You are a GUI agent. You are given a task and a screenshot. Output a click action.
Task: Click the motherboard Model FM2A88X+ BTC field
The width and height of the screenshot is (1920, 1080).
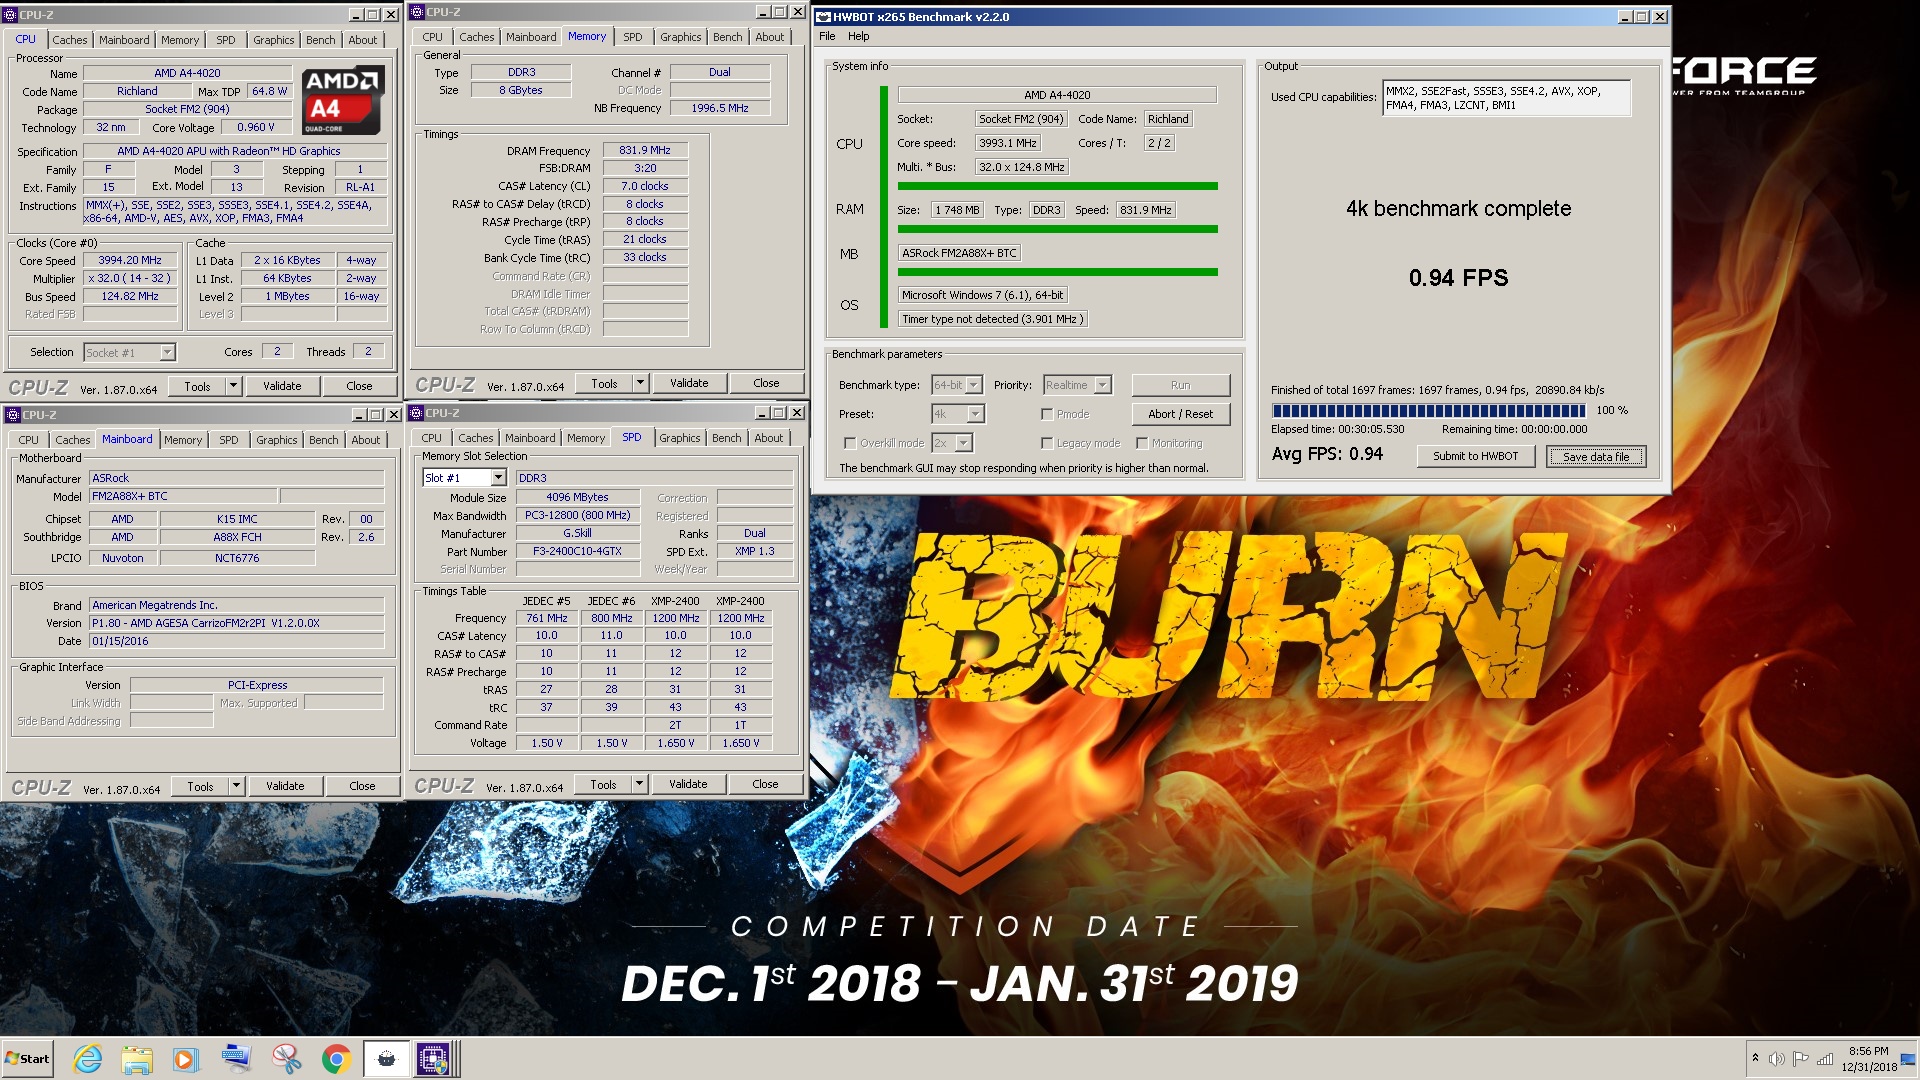coord(183,496)
